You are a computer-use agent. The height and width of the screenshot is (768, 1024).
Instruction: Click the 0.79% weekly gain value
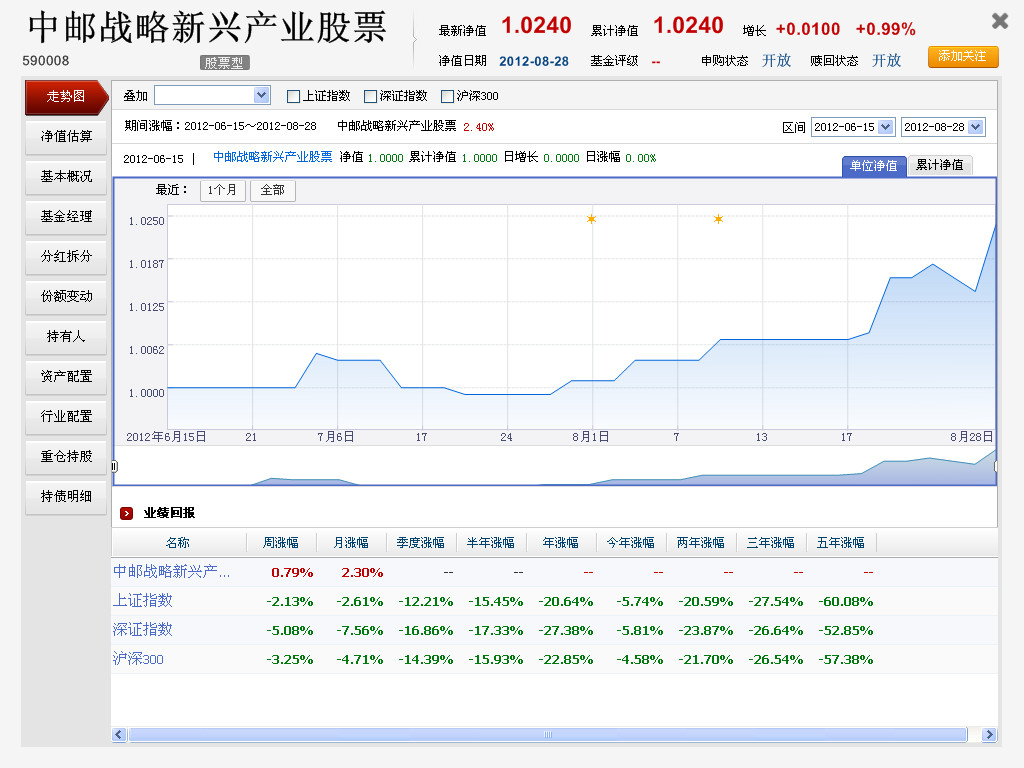292,573
